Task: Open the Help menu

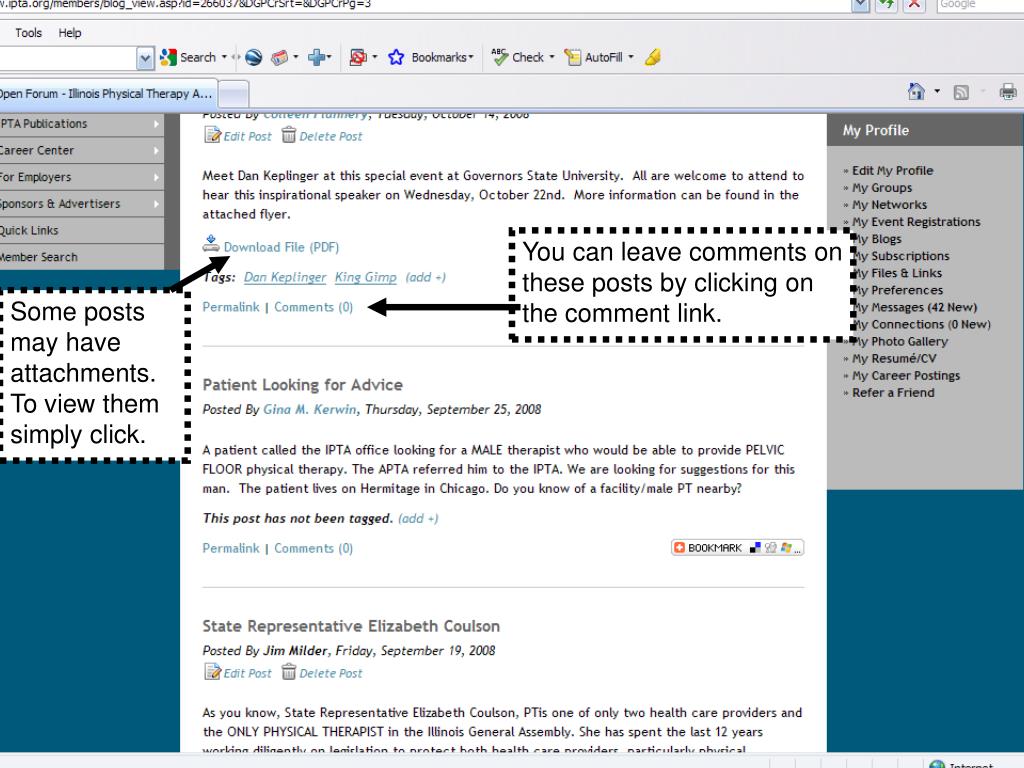Action: [x=70, y=33]
